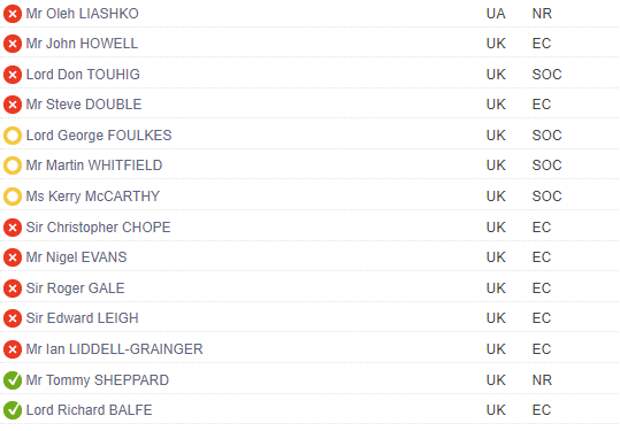Select the Sir Christopher CHOPE name
The image size is (620, 431).
point(98,227)
